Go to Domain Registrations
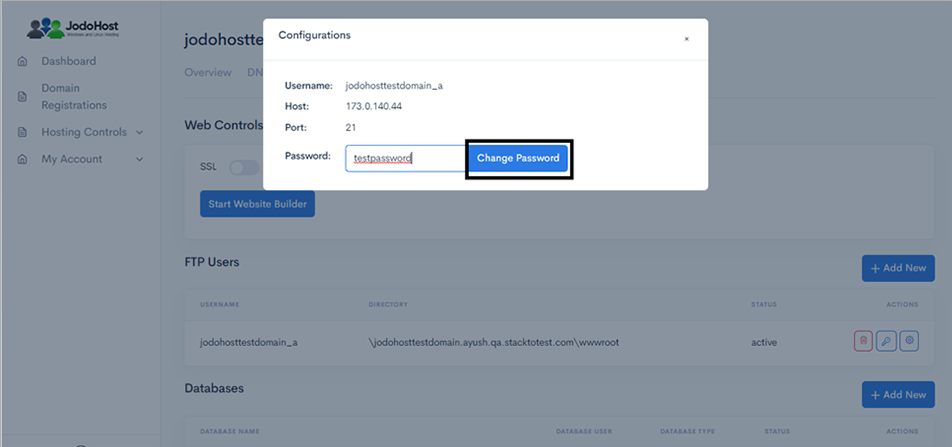 (74, 97)
